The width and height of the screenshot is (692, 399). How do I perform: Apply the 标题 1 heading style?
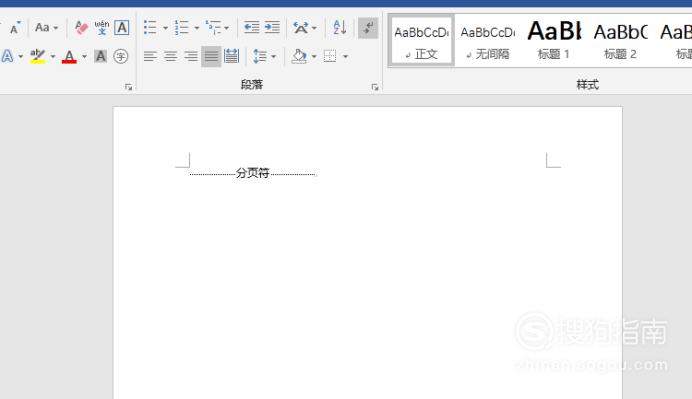point(554,41)
